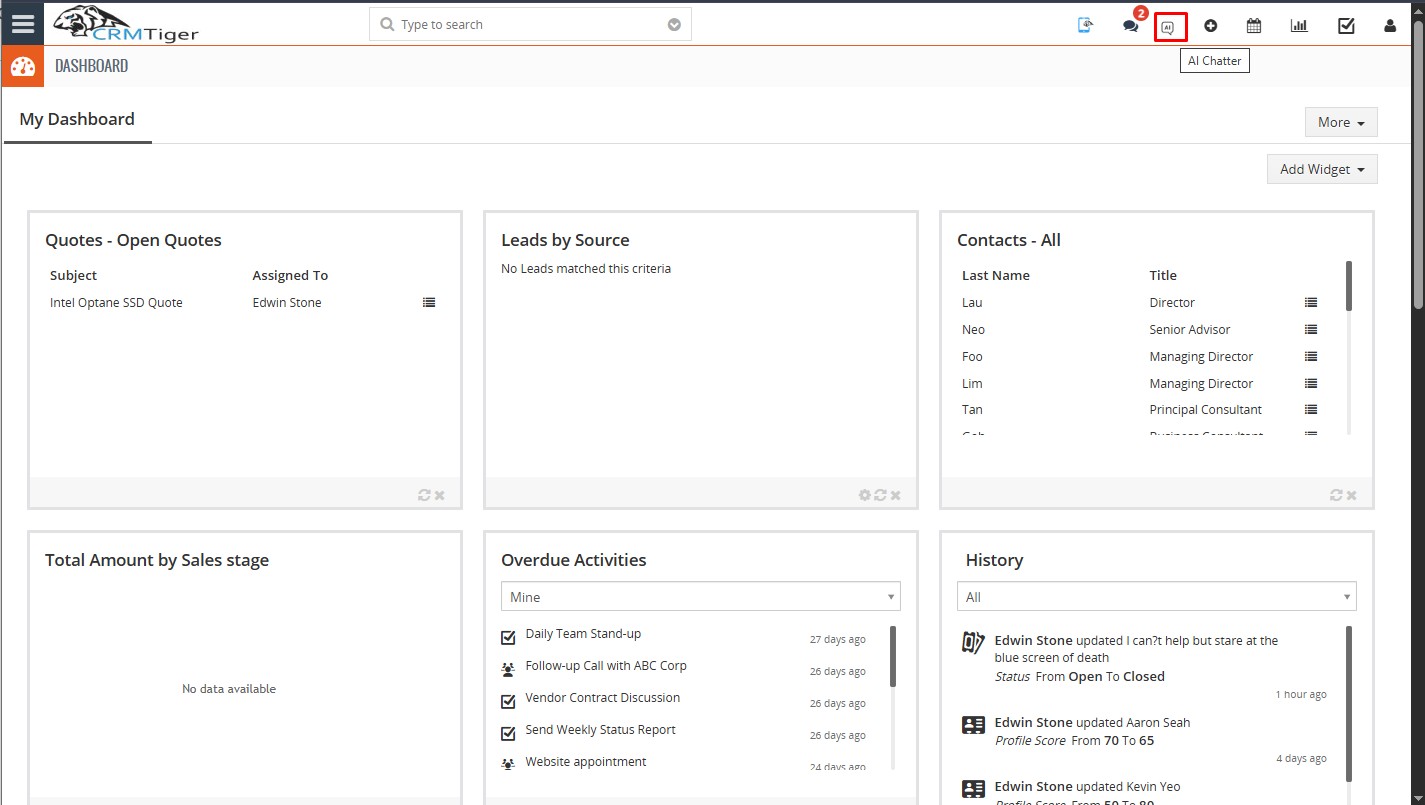Select the My Dashboard tab

pyautogui.click(x=77, y=119)
